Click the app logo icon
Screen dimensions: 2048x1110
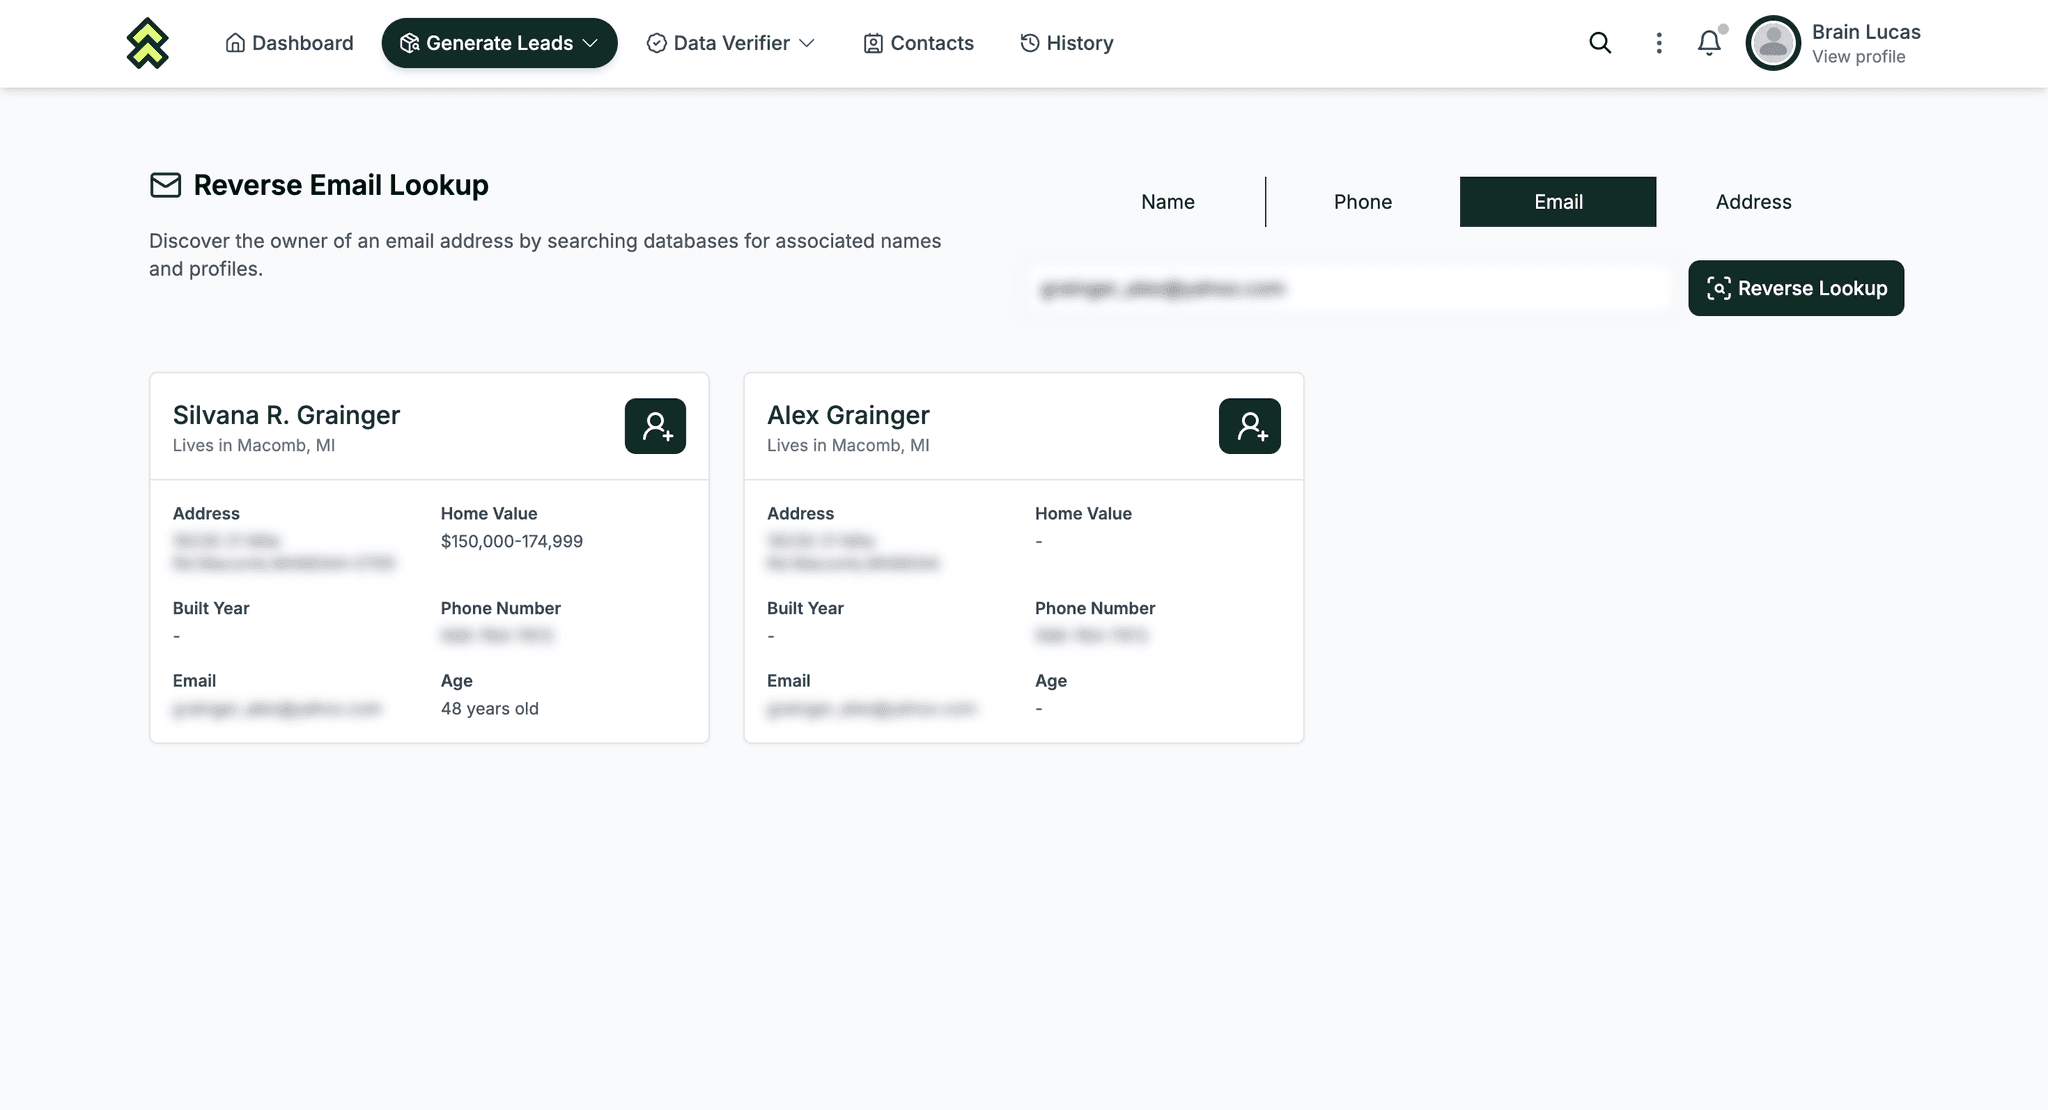(x=147, y=43)
